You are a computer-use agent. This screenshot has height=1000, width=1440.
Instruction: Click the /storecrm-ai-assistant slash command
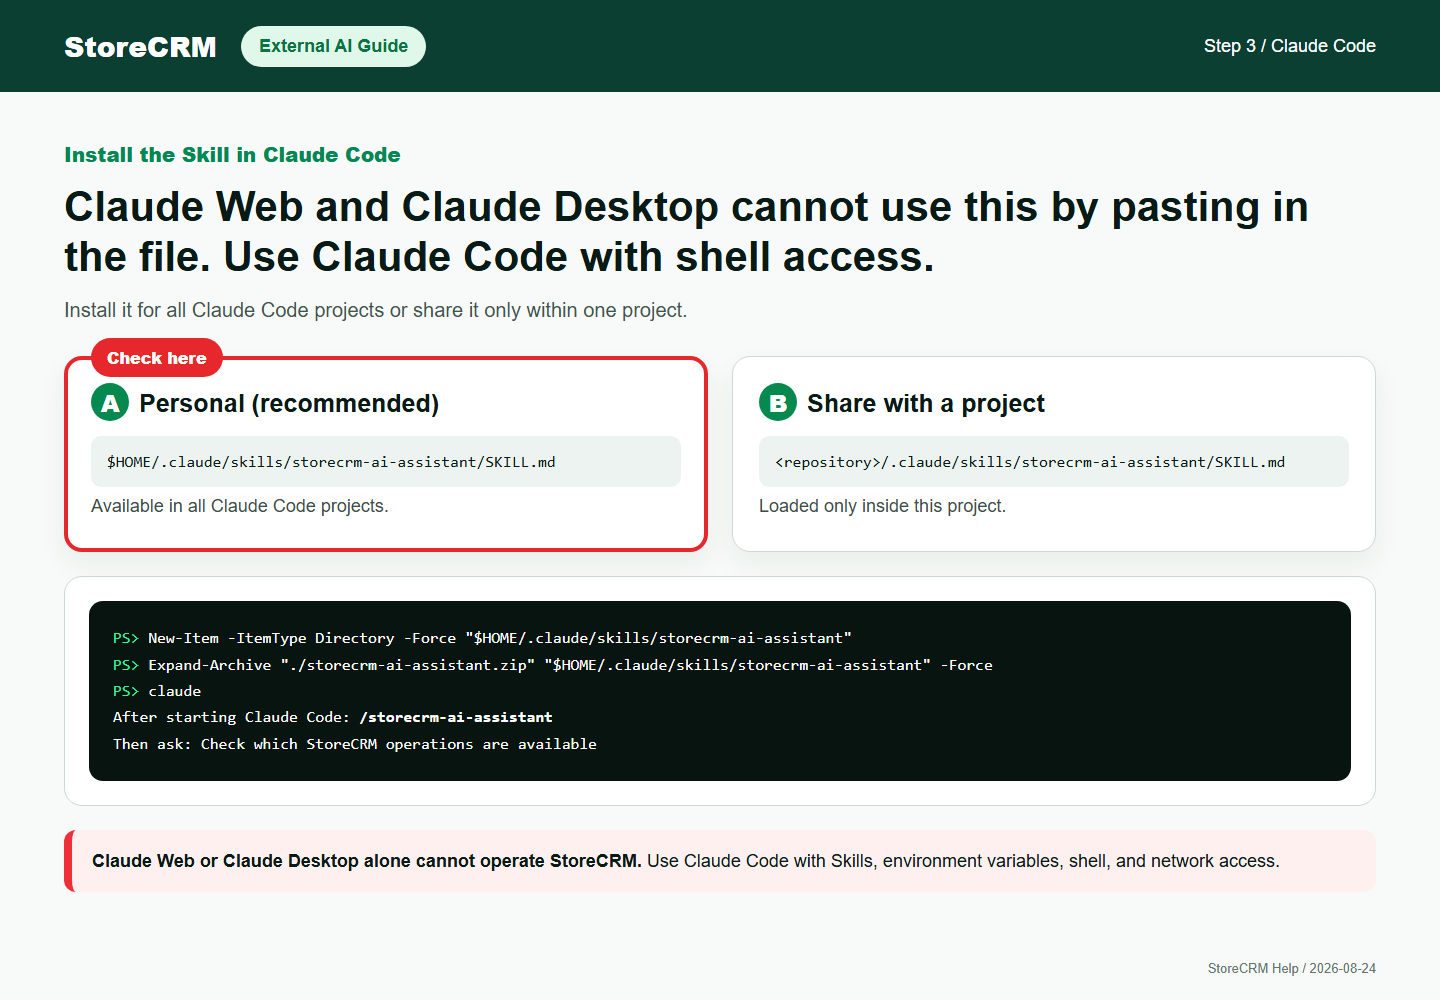pos(456,717)
